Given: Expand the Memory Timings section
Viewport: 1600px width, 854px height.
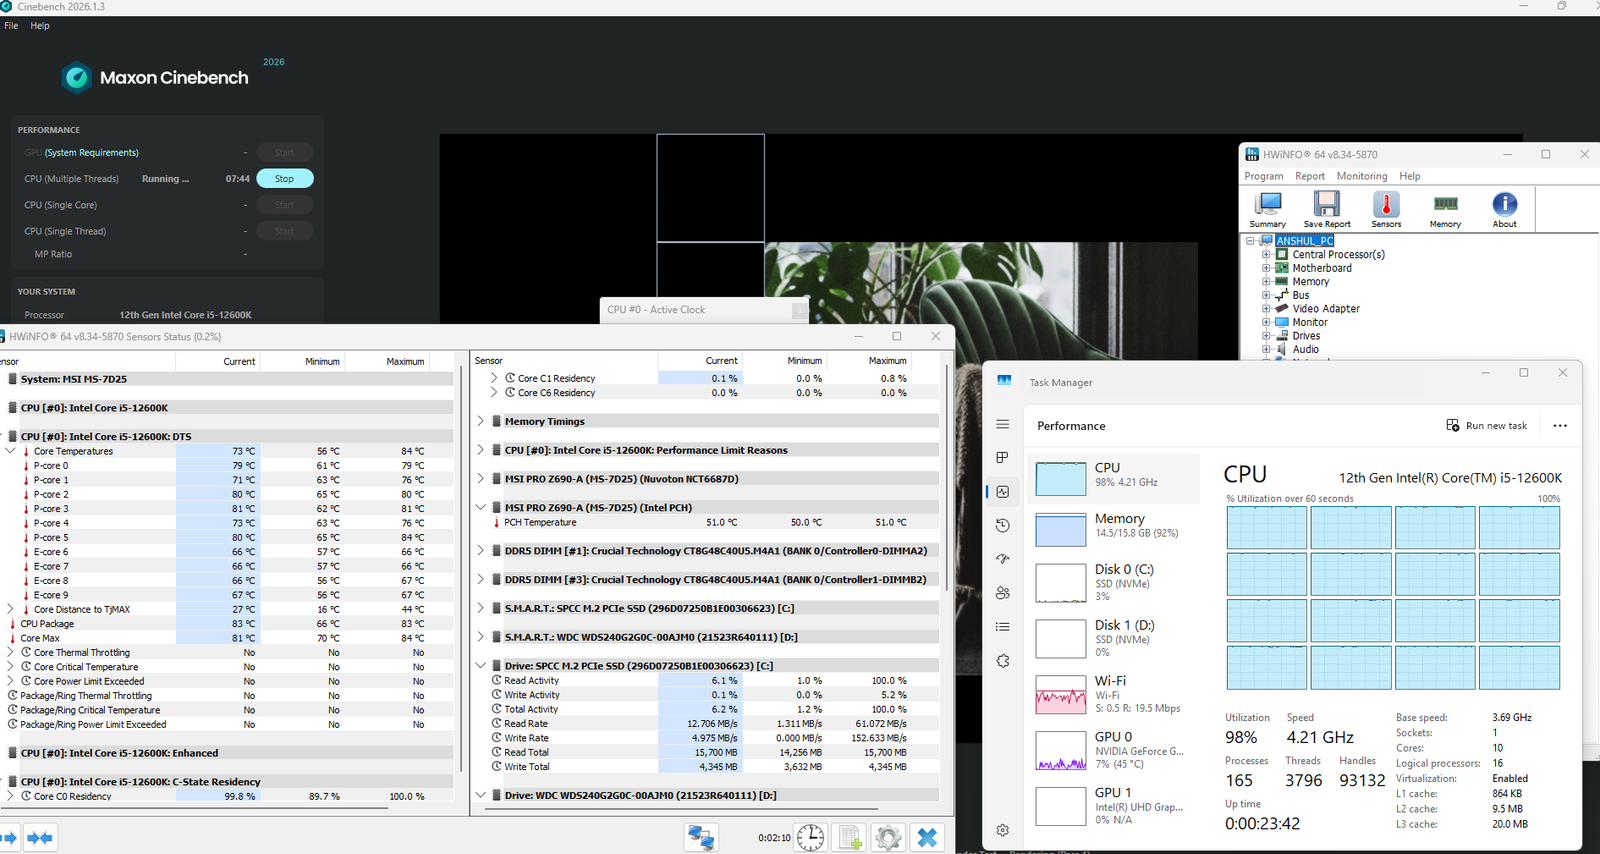Looking at the screenshot, I should 481,422.
